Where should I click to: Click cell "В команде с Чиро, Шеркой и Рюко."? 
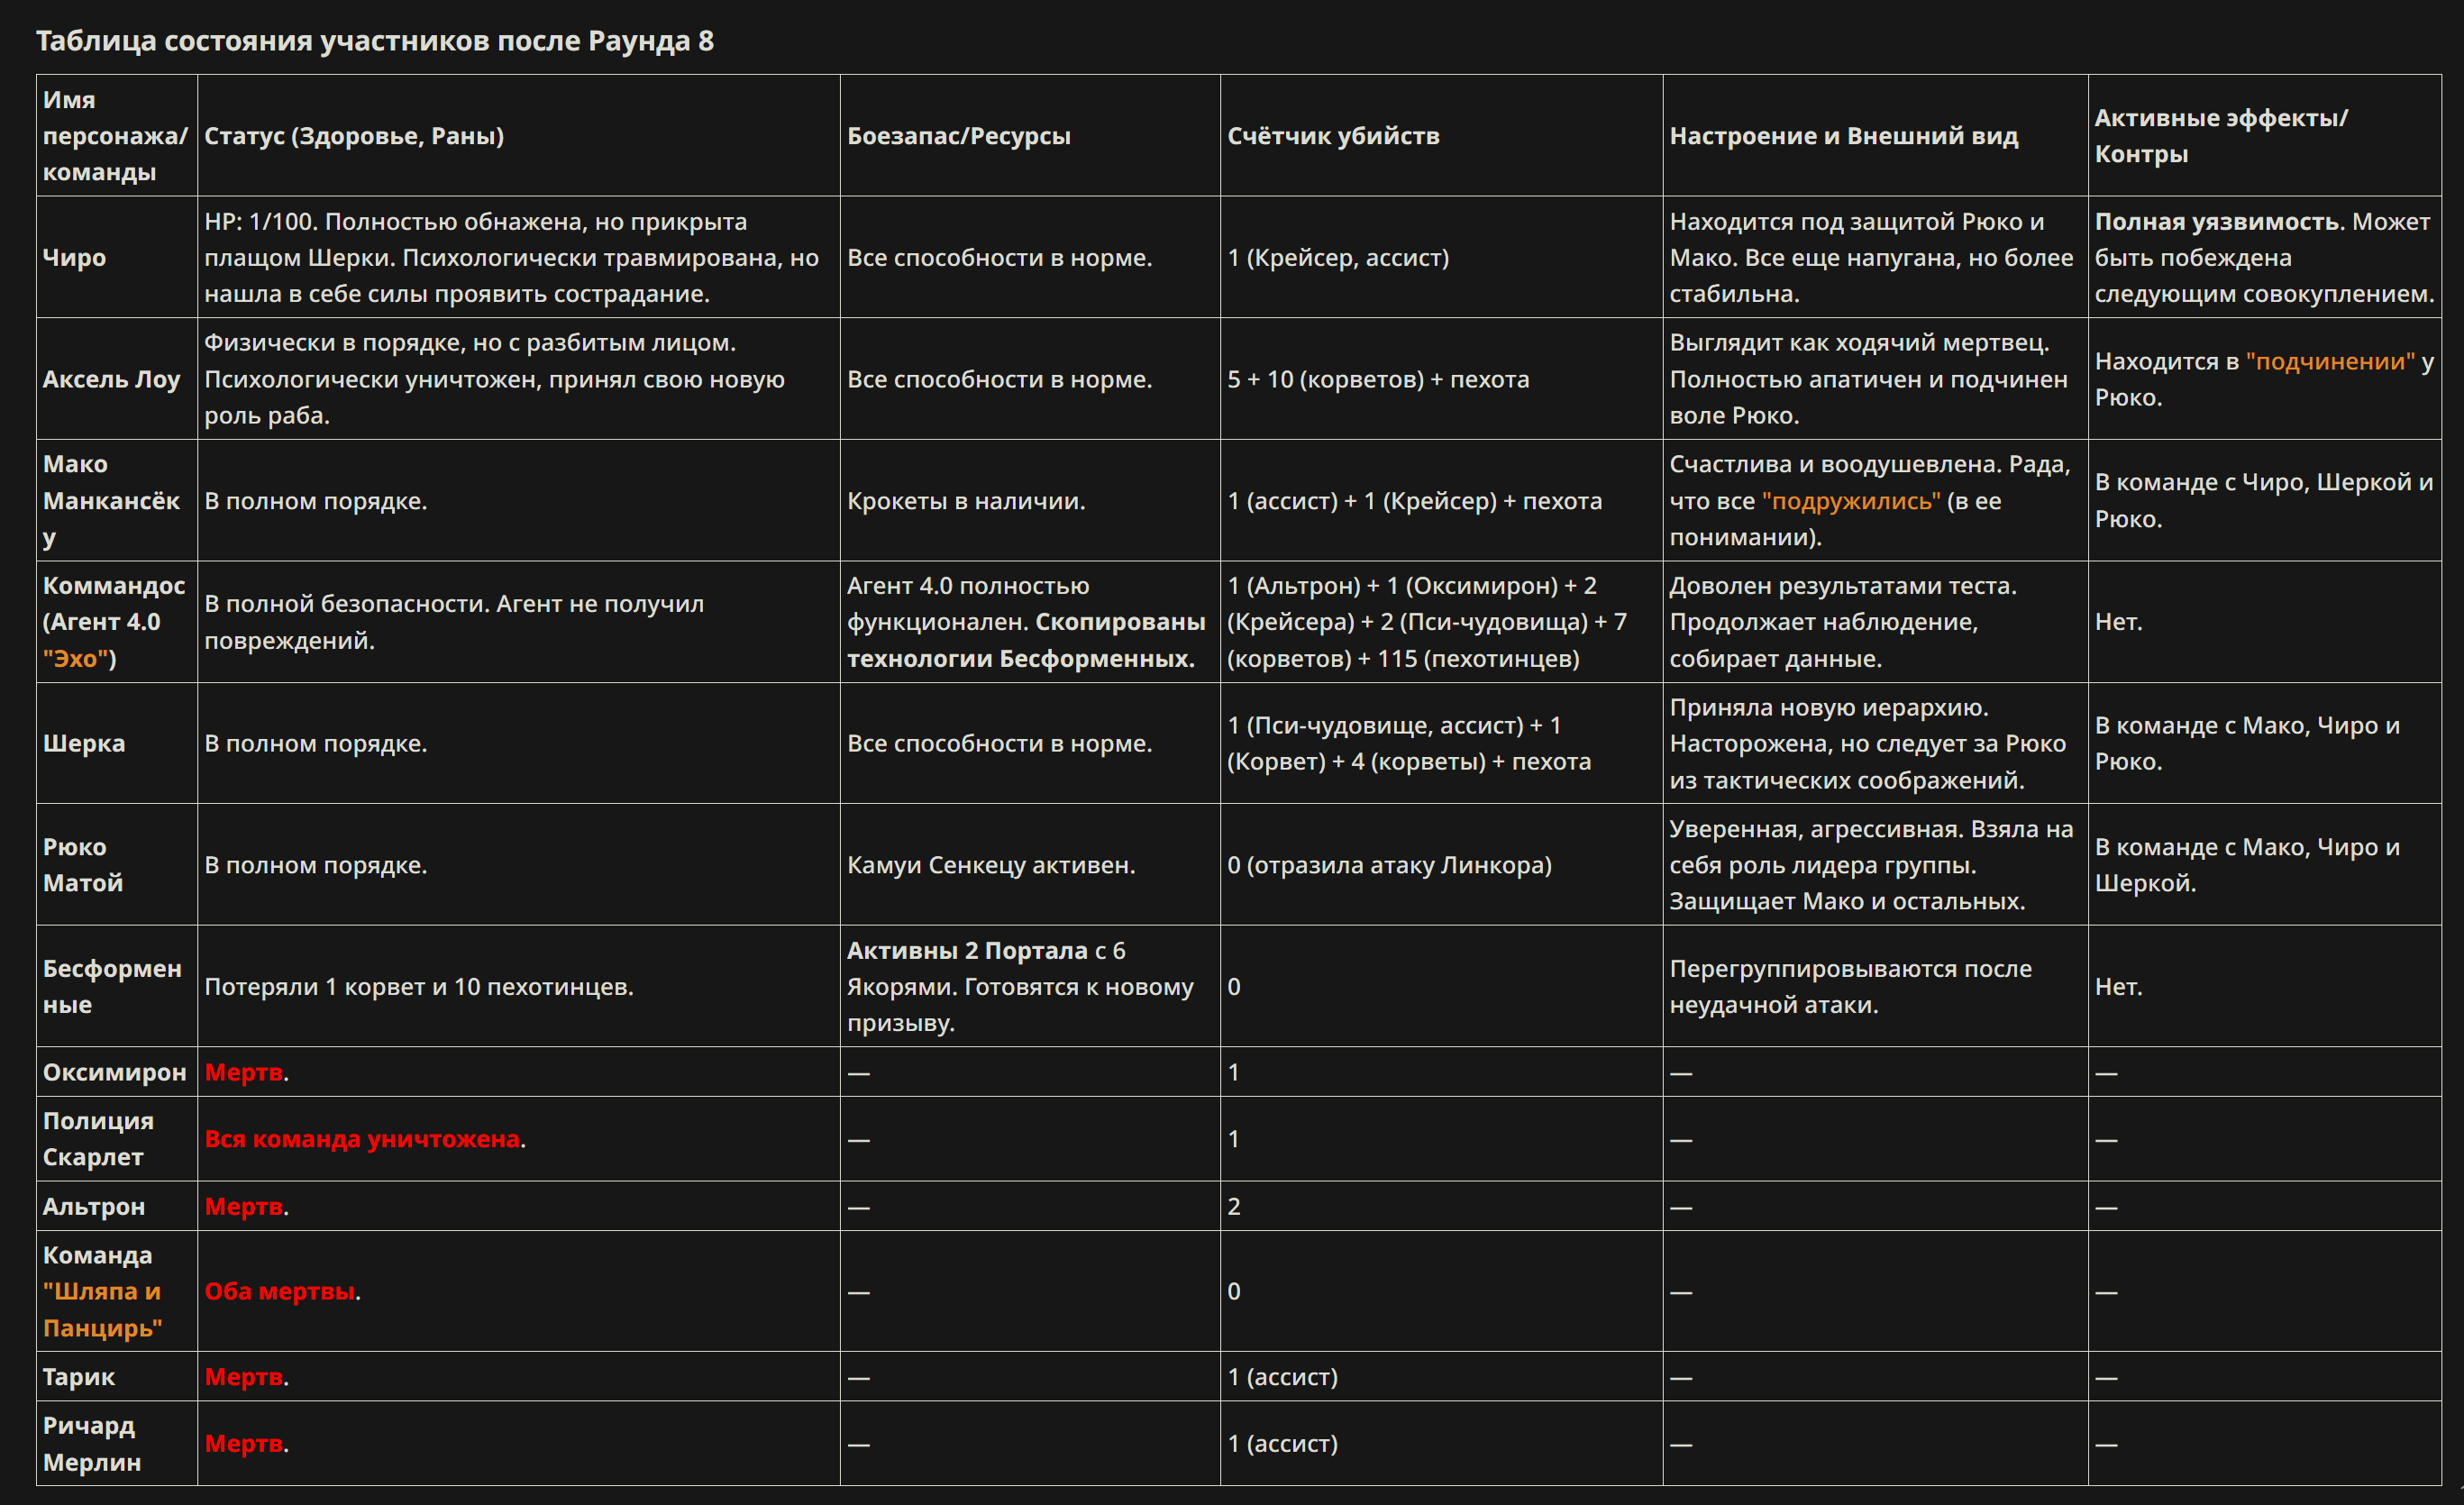tap(2264, 500)
